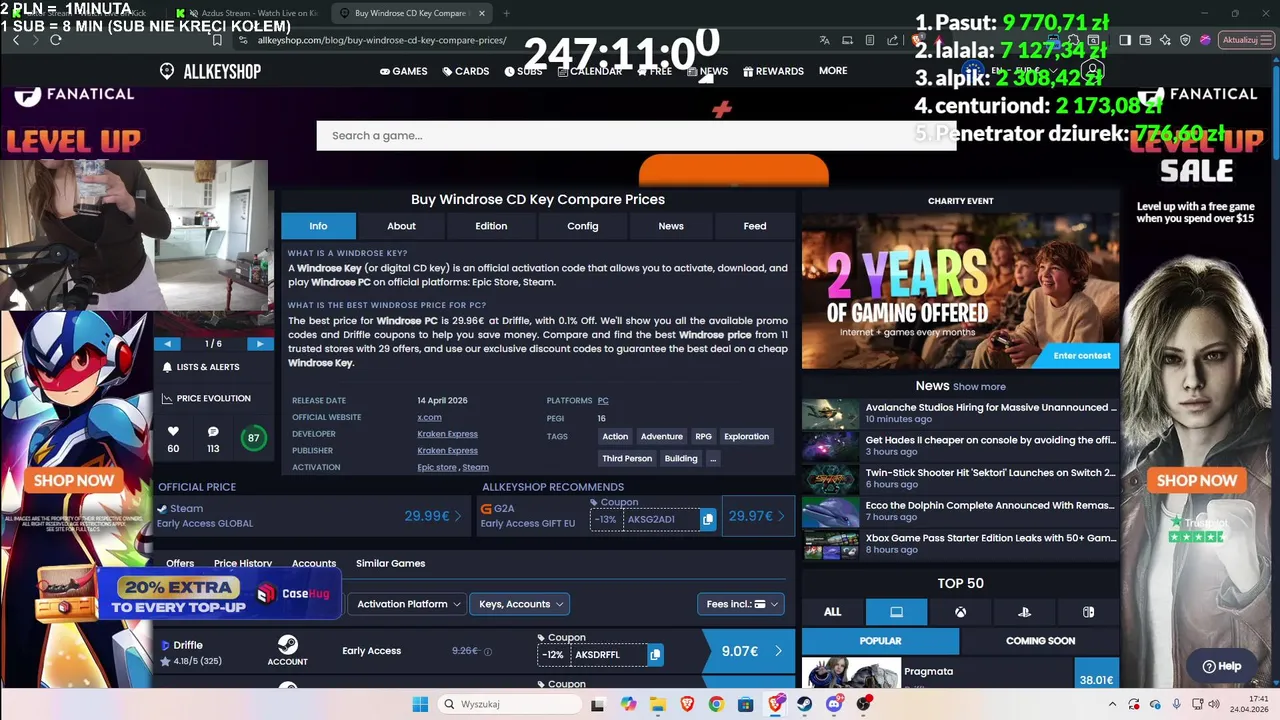Image resolution: width=1280 pixels, height=720 pixels.
Task: Open the Allkeyshop logo homepage link
Action: [209, 71]
